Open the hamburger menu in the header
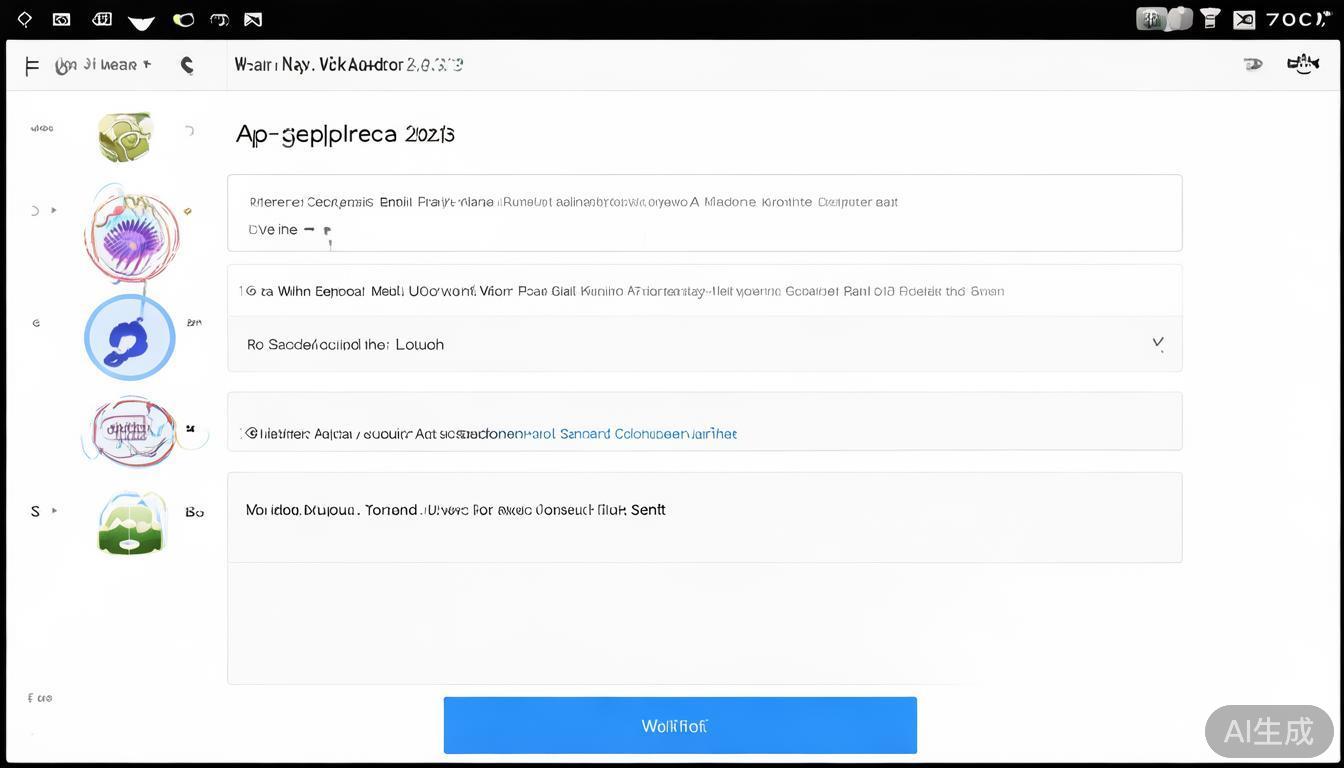This screenshot has width=1344, height=768. (31, 66)
